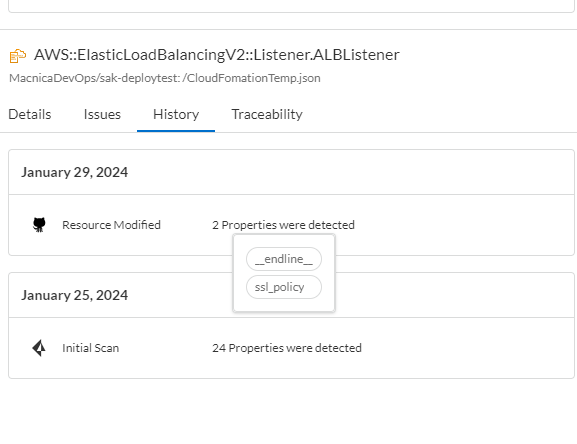Click the '2 Properties were detected' text
577x444 pixels.
coord(283,225)
